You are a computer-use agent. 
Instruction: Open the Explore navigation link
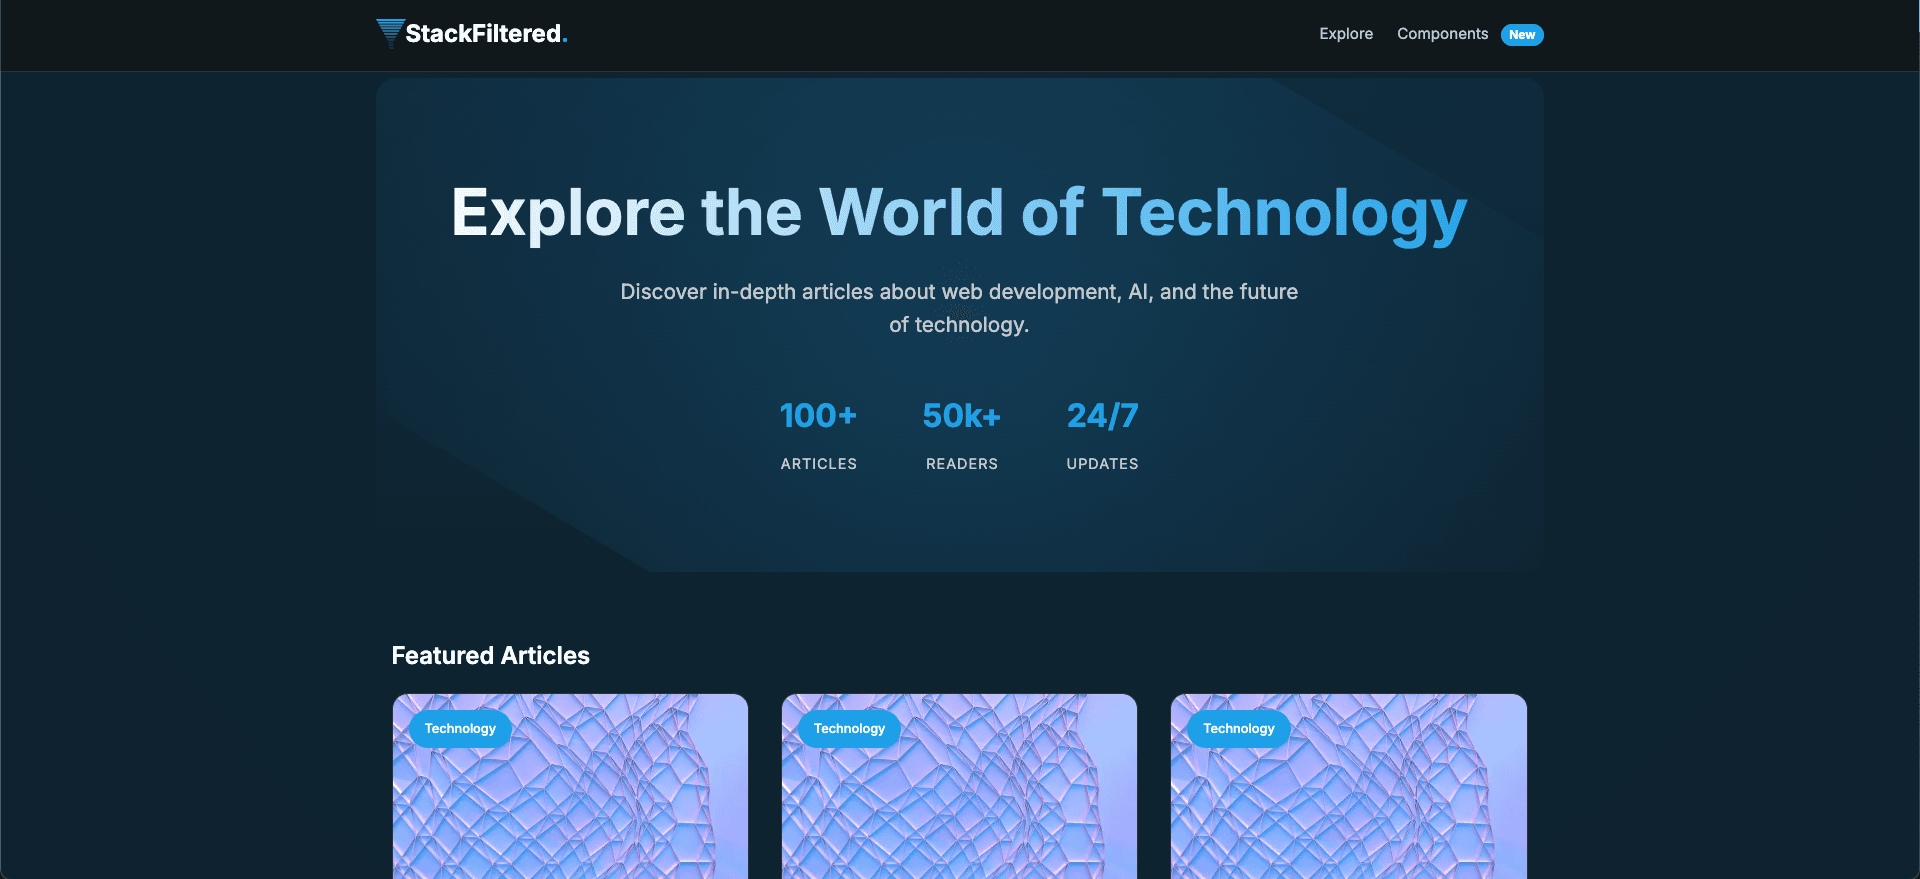[1345, 34]
